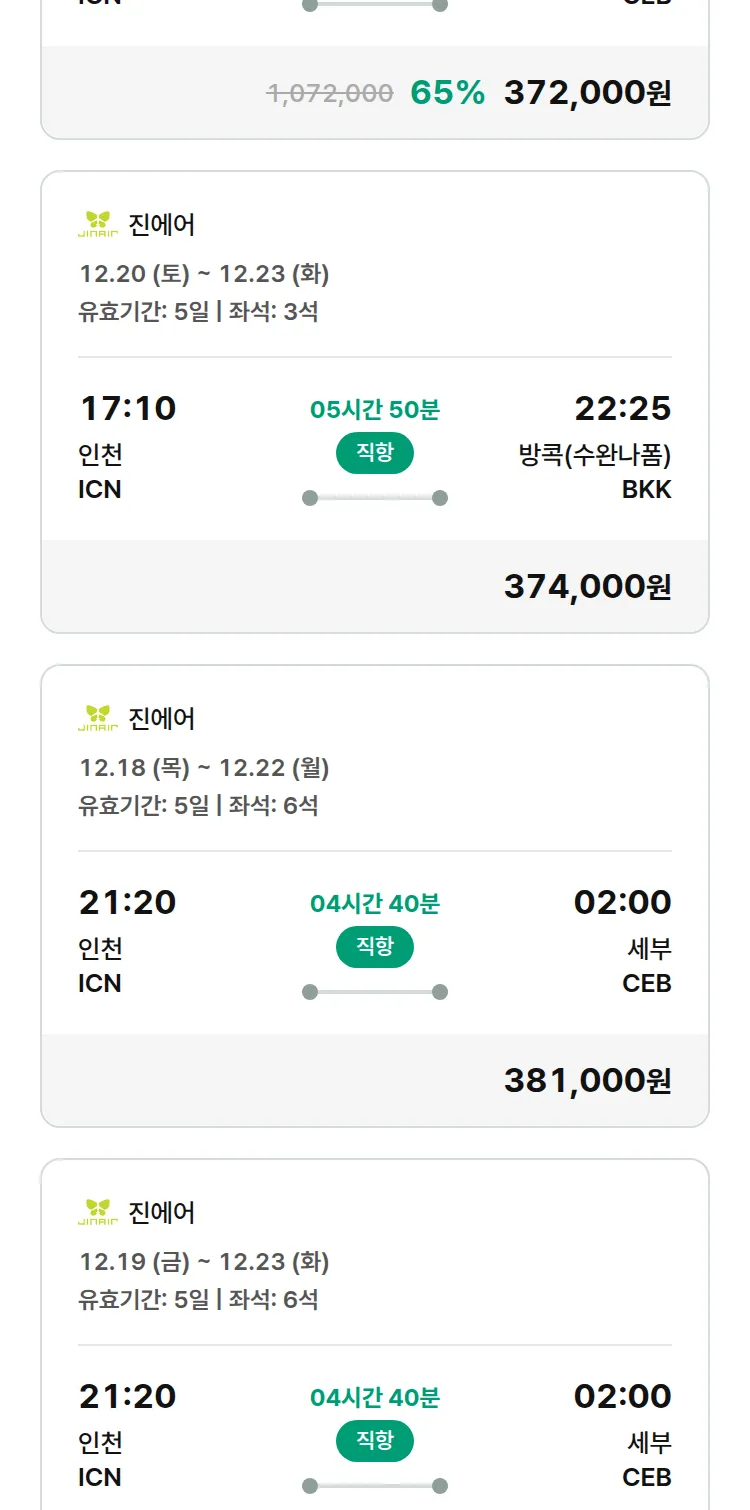This screenshot has width=750, height=1510.
Task: Click the 22:25 arrival time
Action: tap(622, 408)
